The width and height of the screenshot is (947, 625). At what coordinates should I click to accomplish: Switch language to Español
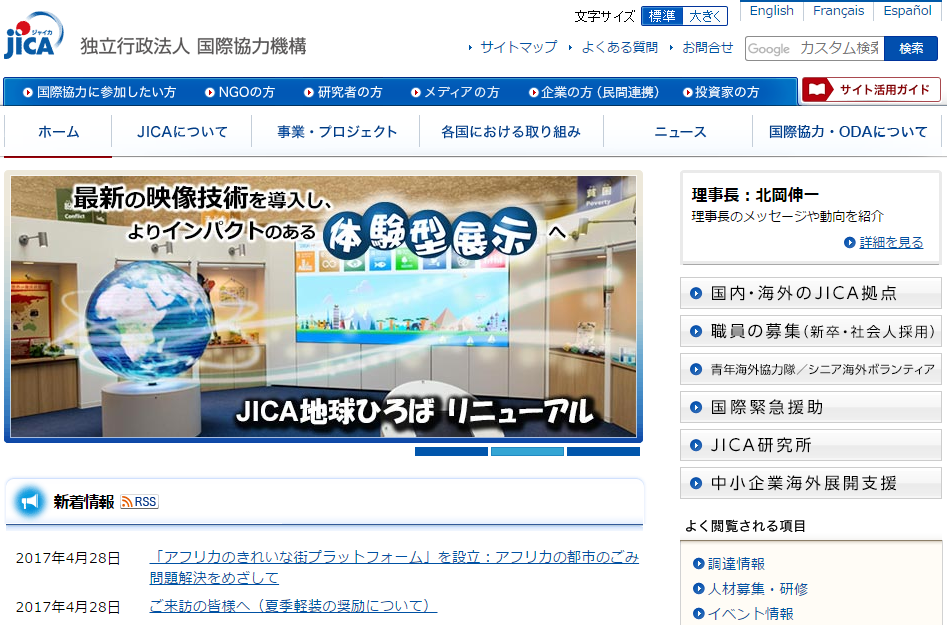coord(907,11)
